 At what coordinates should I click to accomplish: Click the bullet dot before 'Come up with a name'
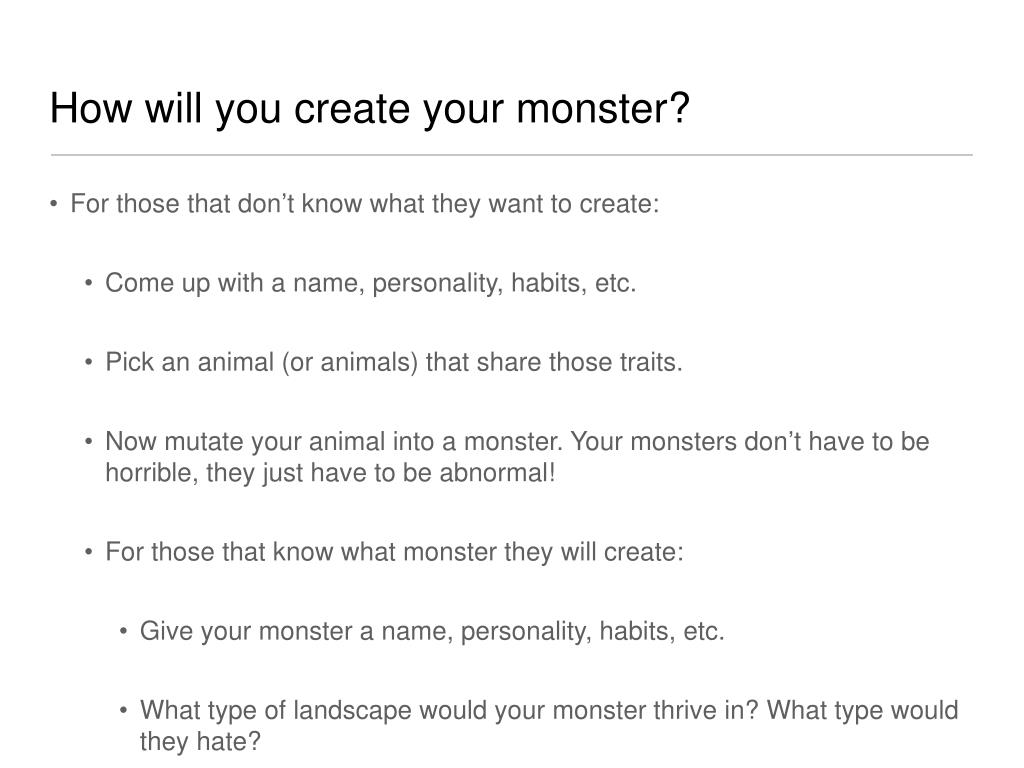pyautogui.click(x=89, y=283)
